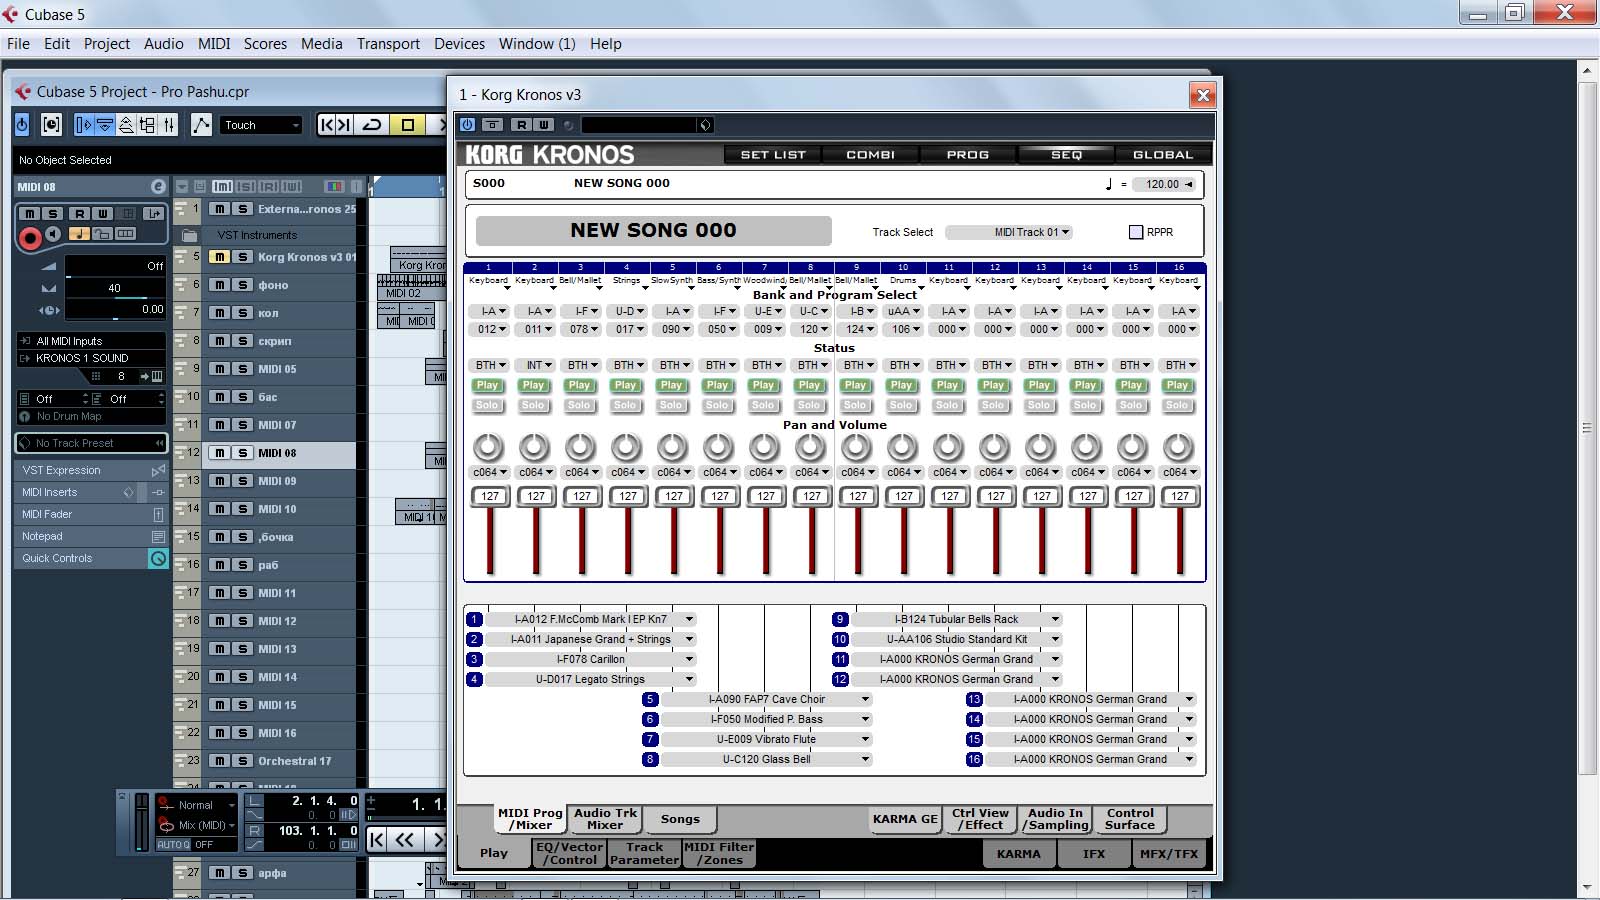Viewport: 1600px width, 900px height.
Task: Click the yellow Stop button in the toolbar
Action: (x=408, y=125)
